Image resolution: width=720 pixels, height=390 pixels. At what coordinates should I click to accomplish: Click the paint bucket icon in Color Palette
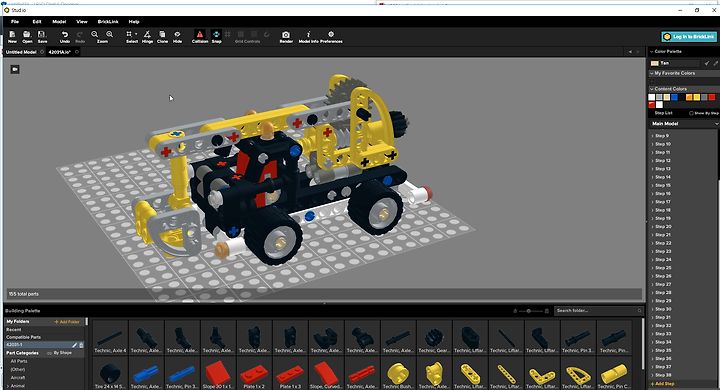pos(707,63)
